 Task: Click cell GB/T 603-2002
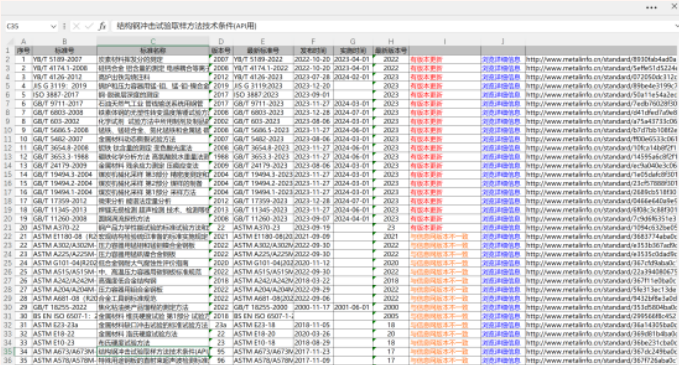65,122
